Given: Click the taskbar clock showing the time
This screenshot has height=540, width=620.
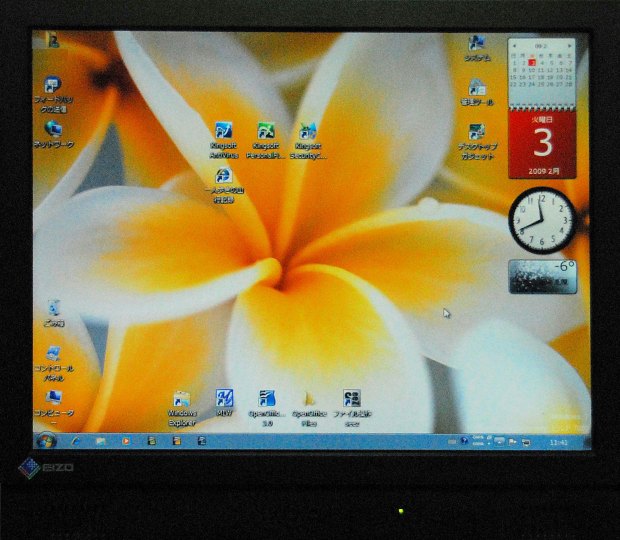Looking at the screenshot, I should point(559,442).
